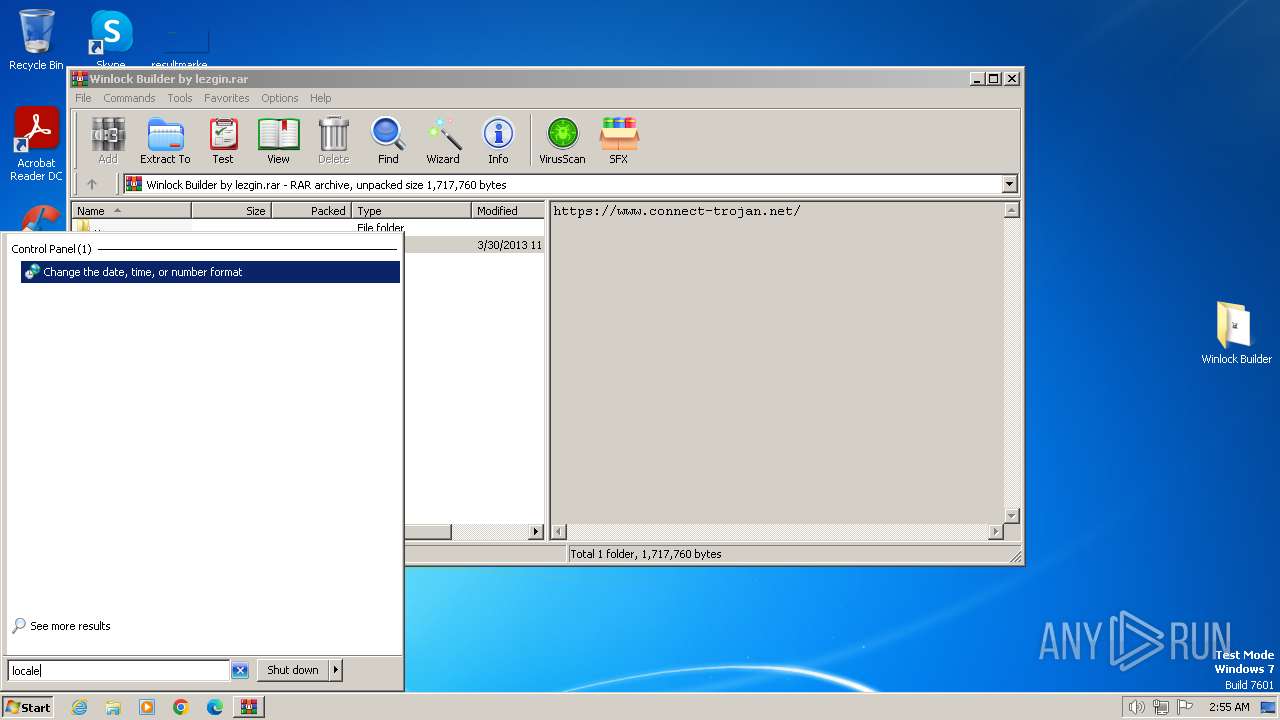Viewport: 1280px width, 720px height.
Task: Click the Control Panel (1) results heading
Action: point(51,249)
